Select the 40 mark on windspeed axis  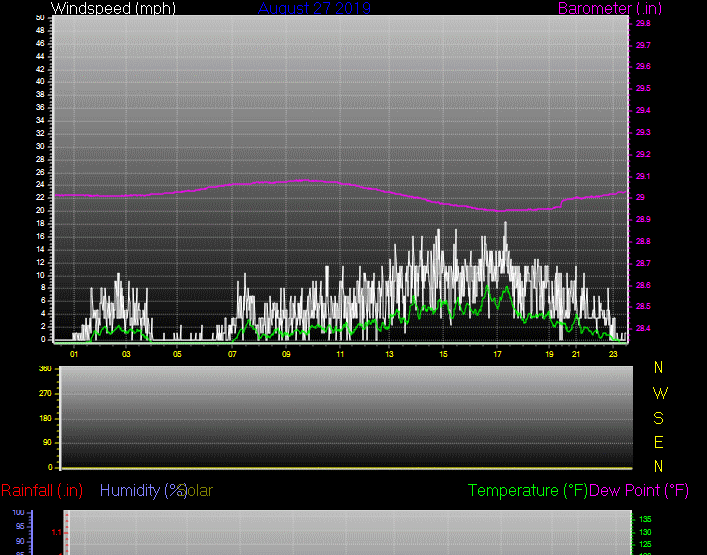click(x=40, y=82)
